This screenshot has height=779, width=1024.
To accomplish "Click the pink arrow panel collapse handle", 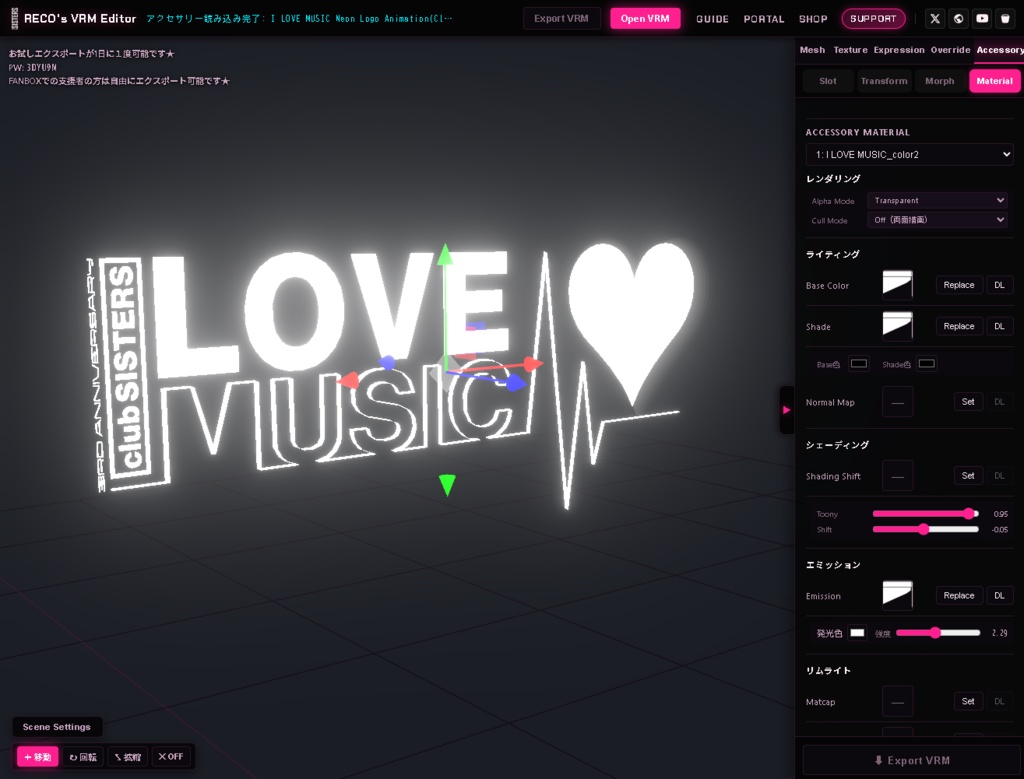I will [786, 410].
